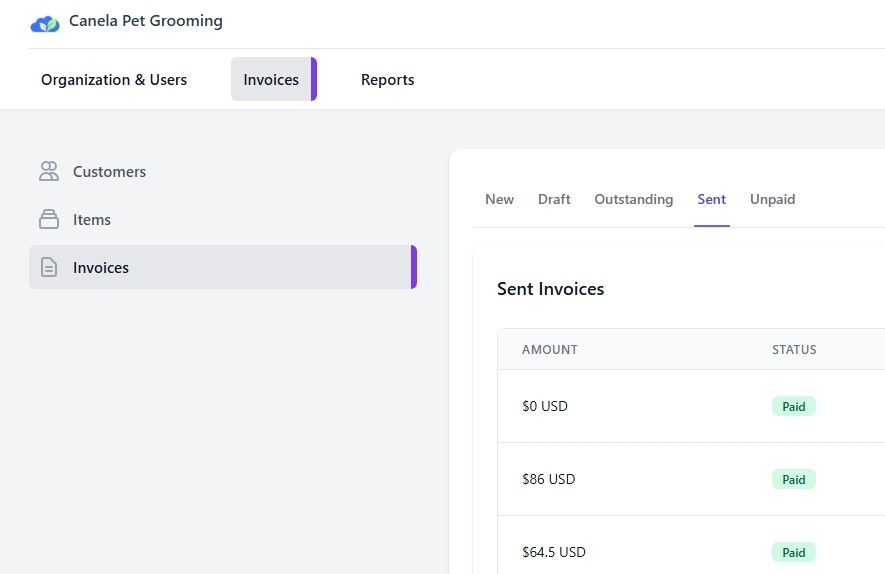Click the $0 USD amount cell
This screenshot has height=574, width=885.
tap(545, 406)
